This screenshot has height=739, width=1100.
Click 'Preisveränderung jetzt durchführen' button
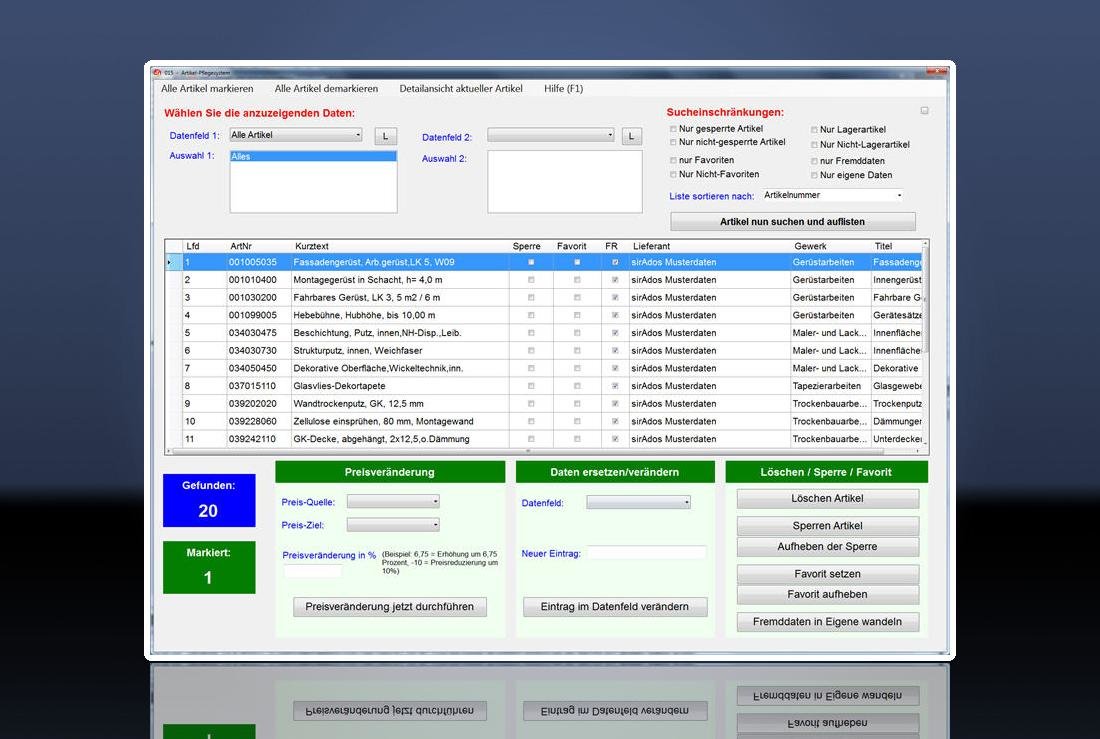point(390,607)
